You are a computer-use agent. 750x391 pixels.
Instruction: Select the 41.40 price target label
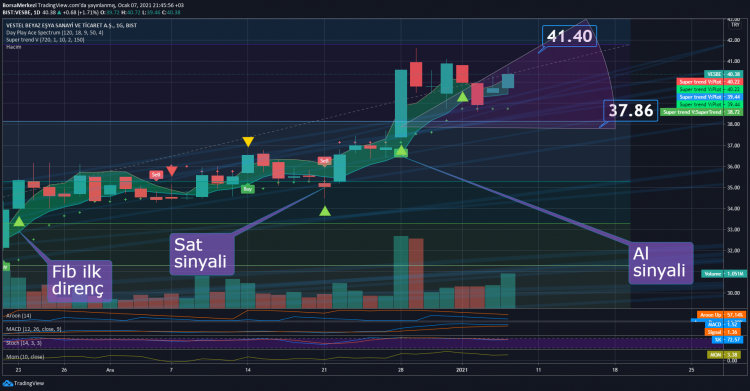(x=569, y=36)
